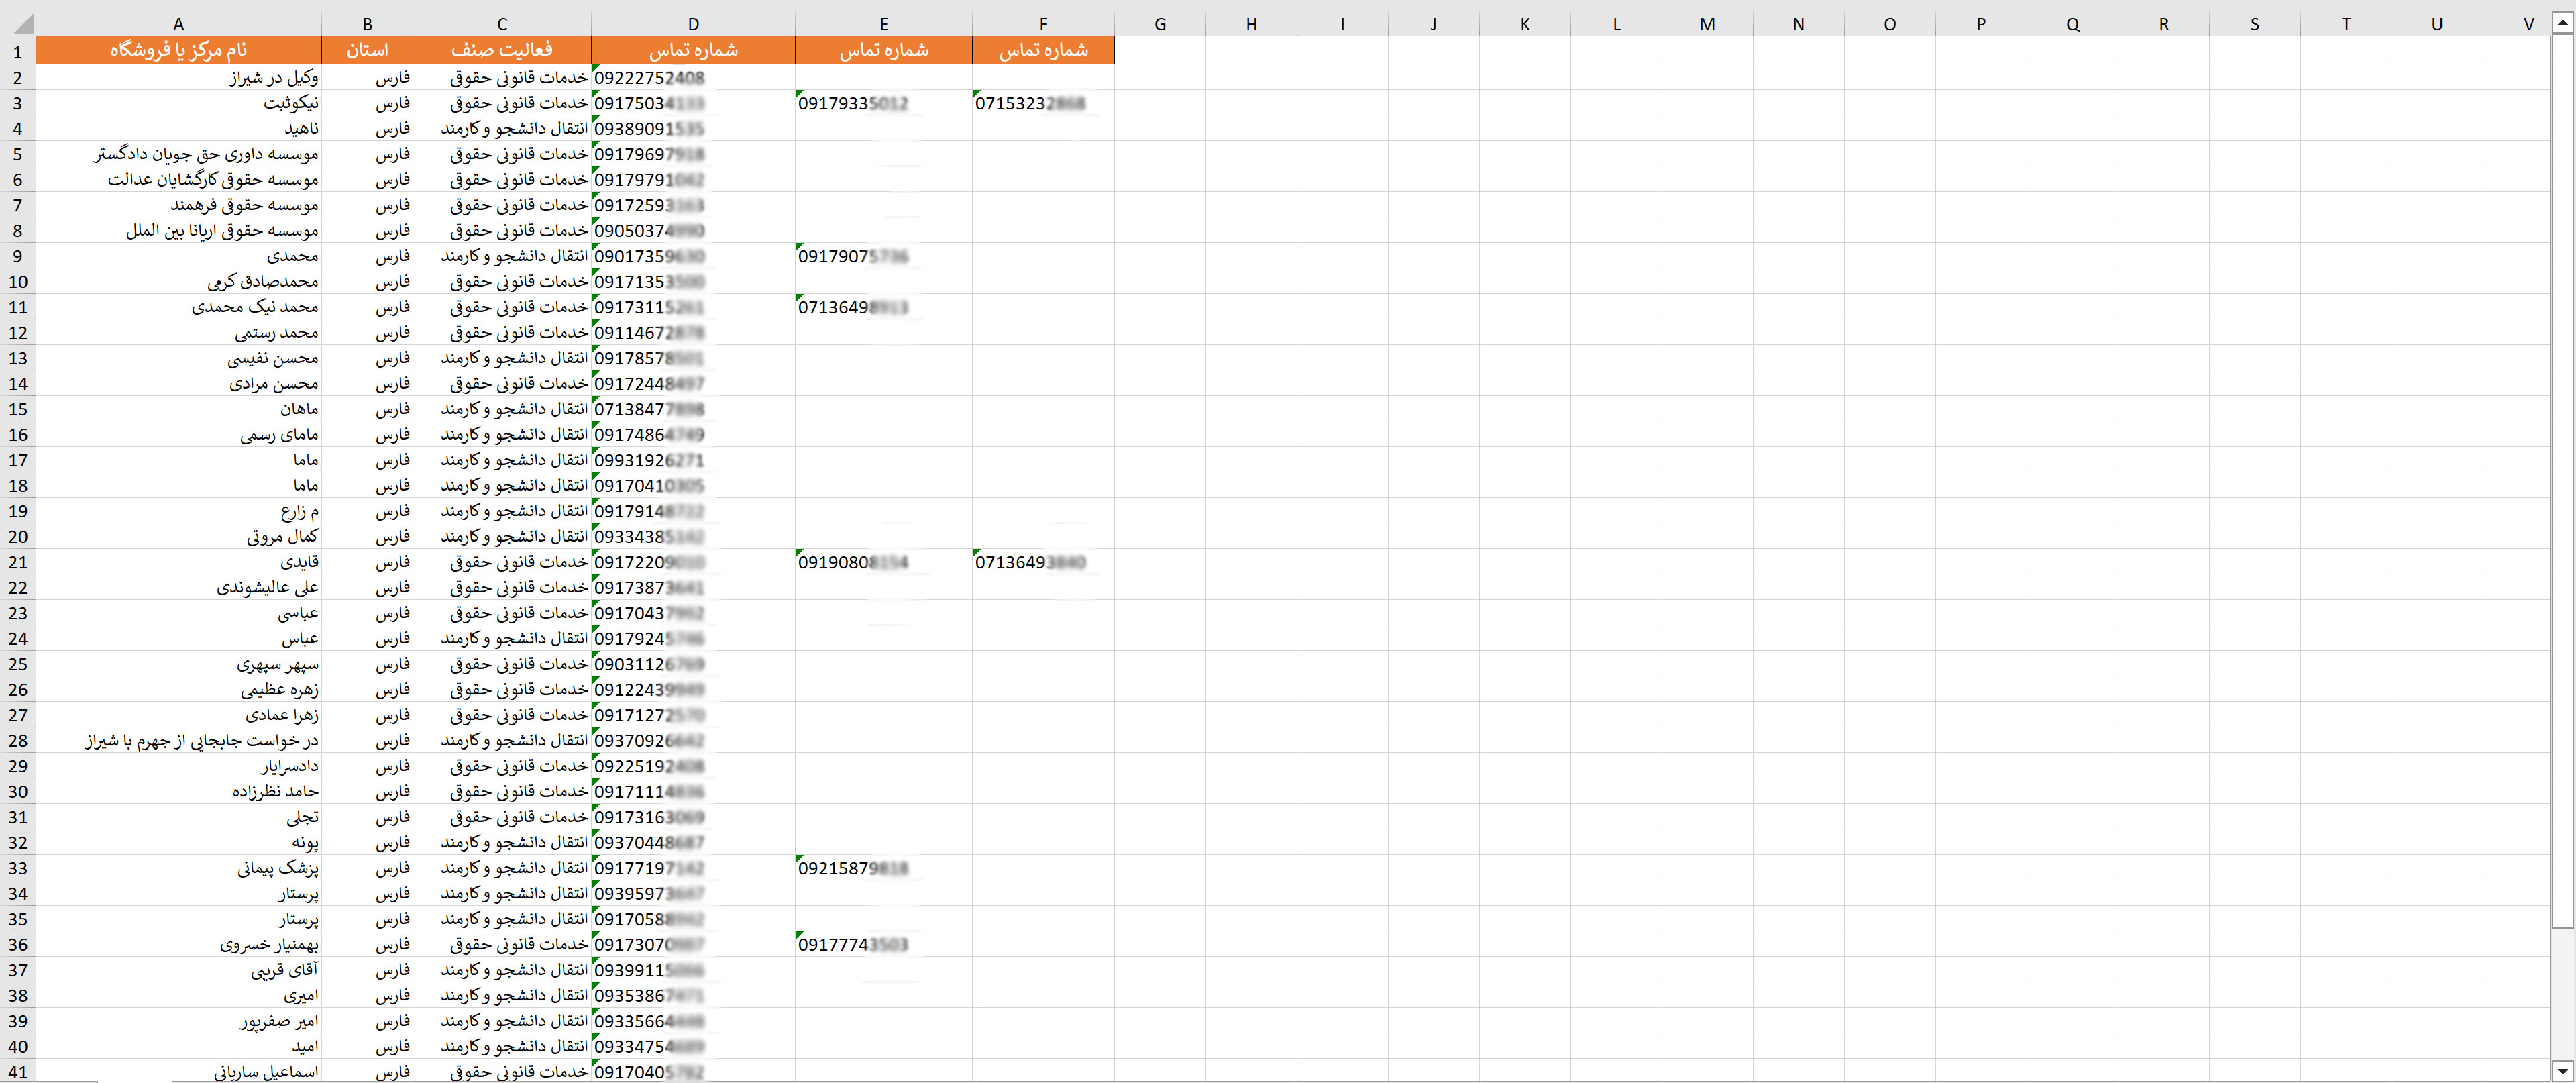Select cell 'مامای رسمی'
The width and height of the screenshot is (2576, 1083).
(x=178, y=434)
